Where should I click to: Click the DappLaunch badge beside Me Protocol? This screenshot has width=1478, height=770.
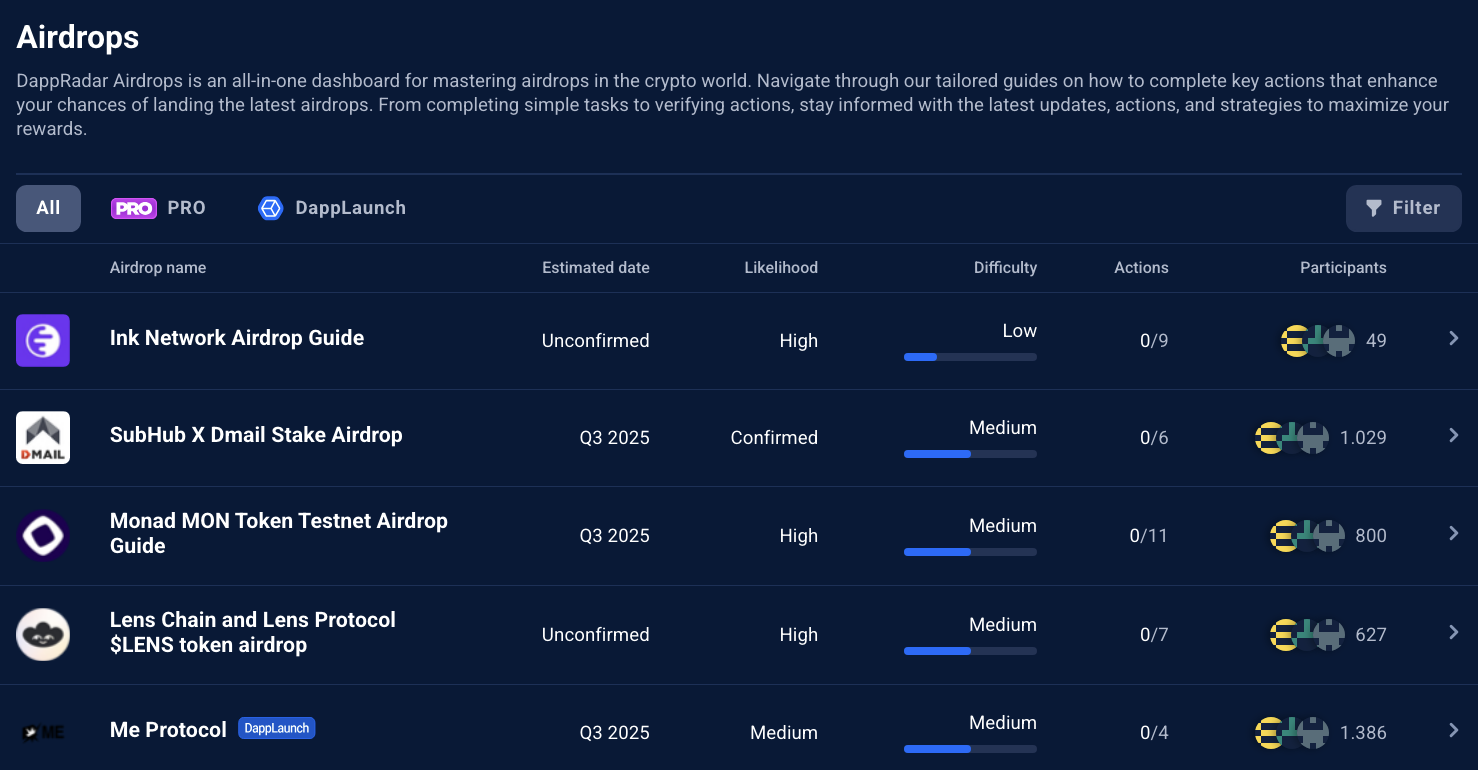click(x=277, y=729)
